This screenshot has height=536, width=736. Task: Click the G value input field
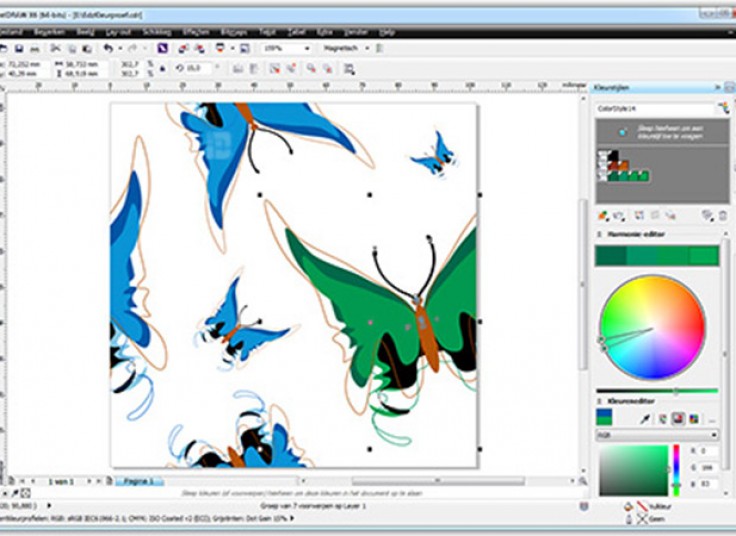tap(707, 468)
